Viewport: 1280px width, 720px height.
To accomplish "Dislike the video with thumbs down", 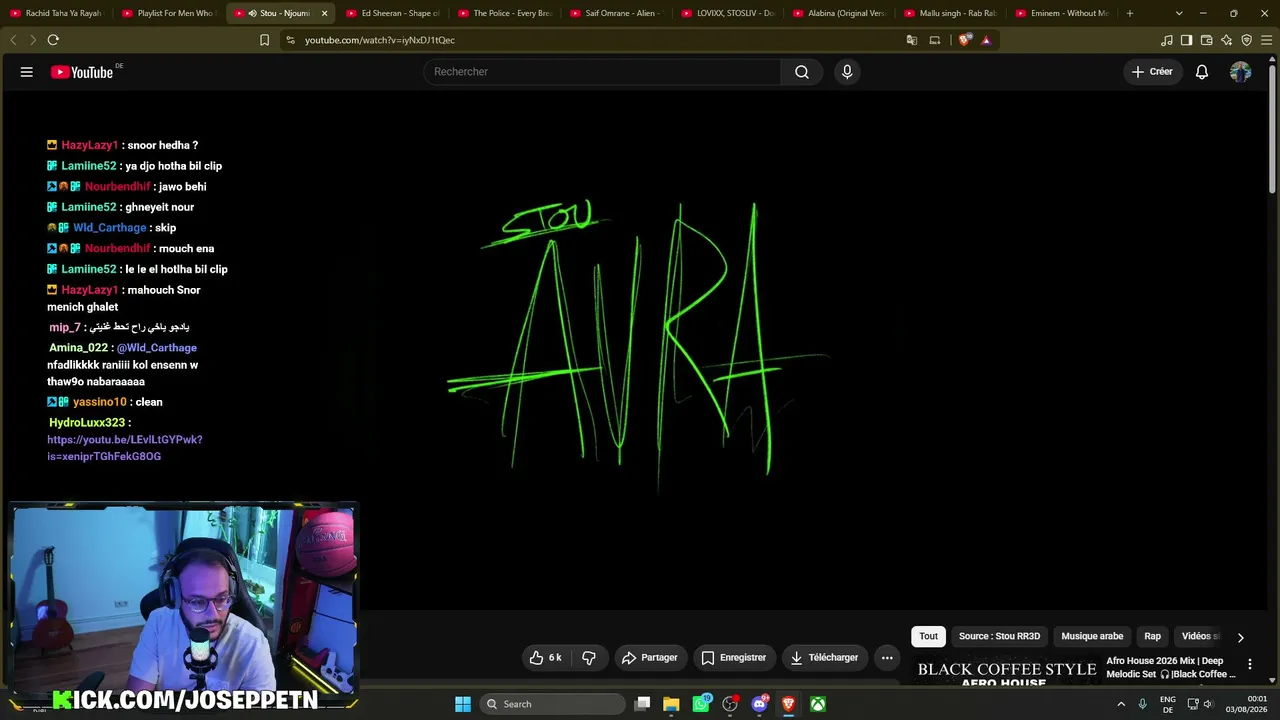I will pyautogui.click(x=589, y=658).
